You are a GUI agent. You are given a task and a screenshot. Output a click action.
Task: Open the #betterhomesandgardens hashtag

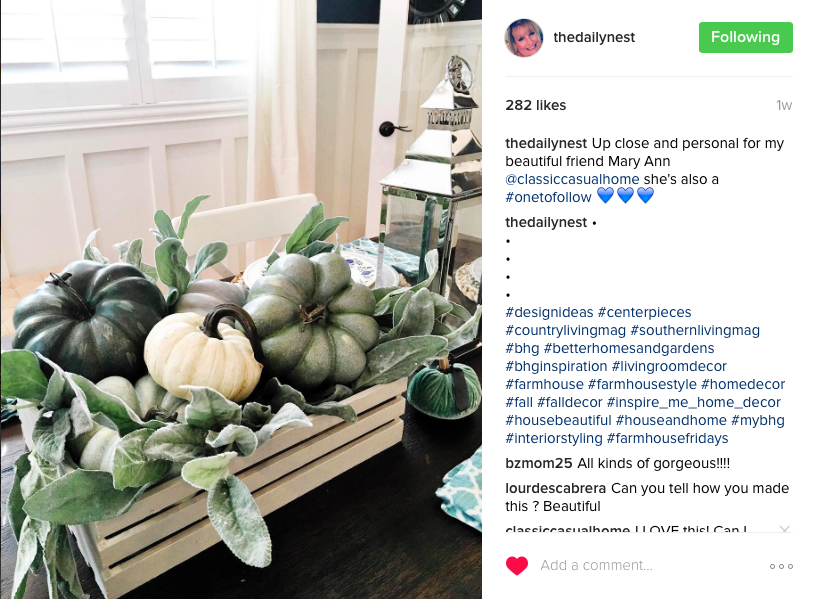(629, 348)
